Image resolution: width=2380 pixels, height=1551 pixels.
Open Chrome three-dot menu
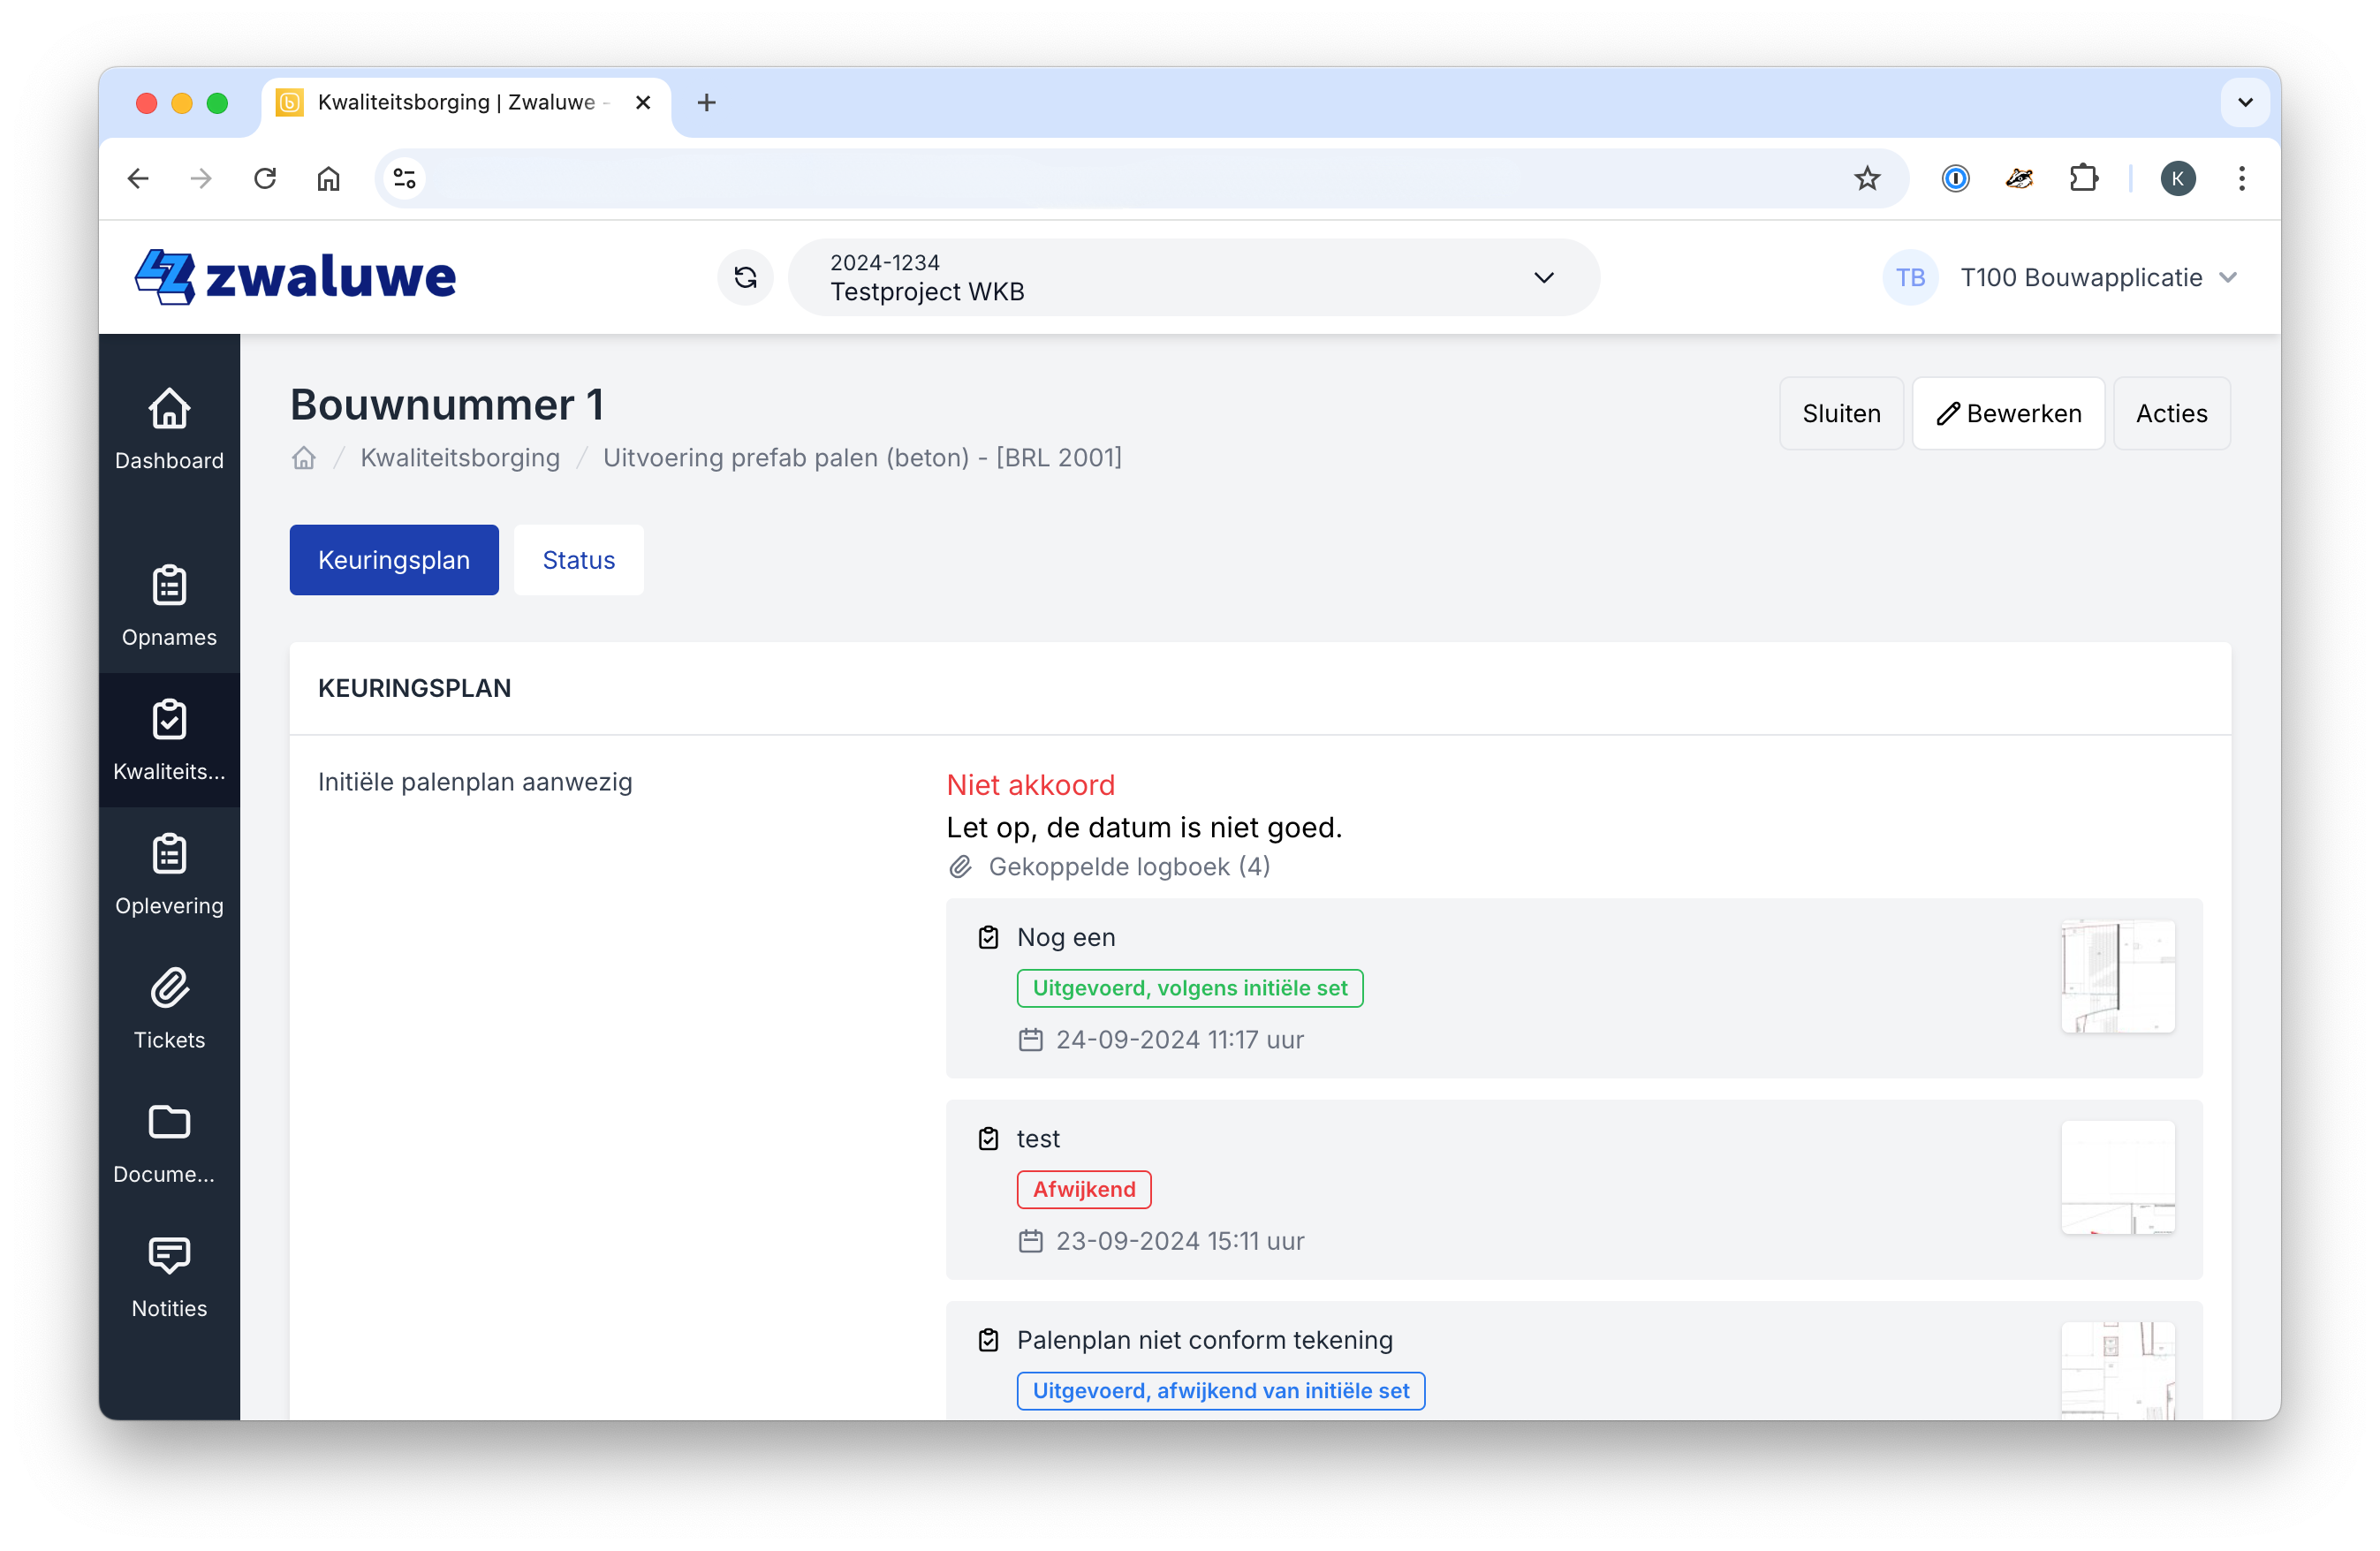[x=2242, y=178]
